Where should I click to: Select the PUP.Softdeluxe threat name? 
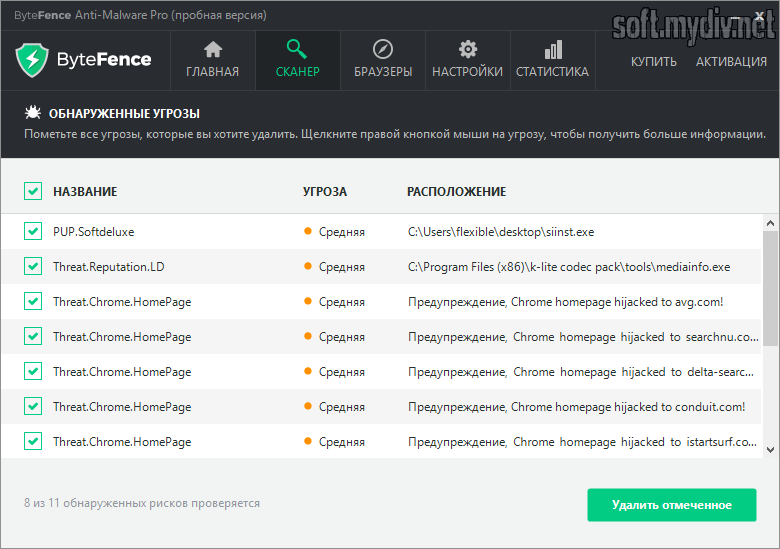(x=94, y=232)
